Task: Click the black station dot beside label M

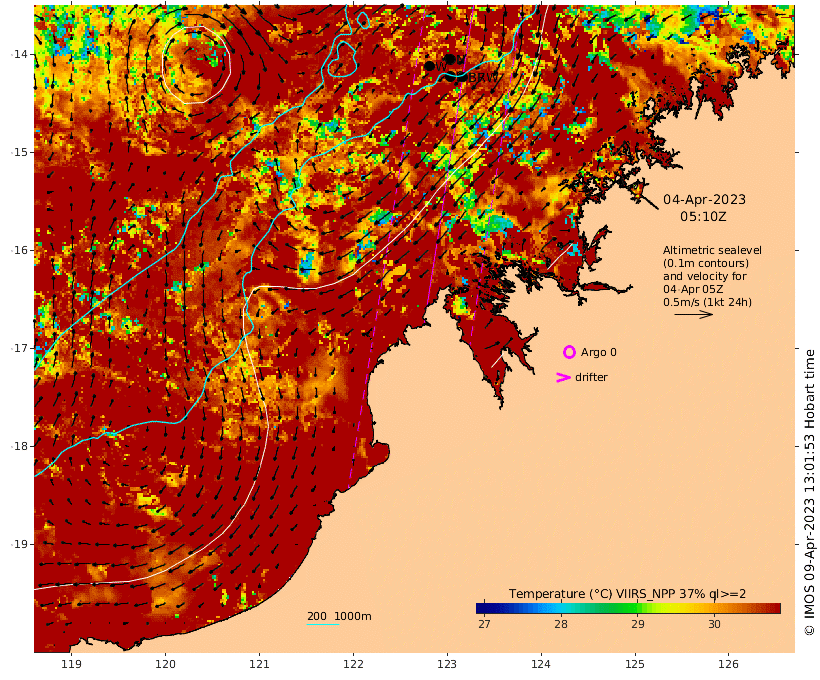Action: pyautogui.click(x=450, y=59)
